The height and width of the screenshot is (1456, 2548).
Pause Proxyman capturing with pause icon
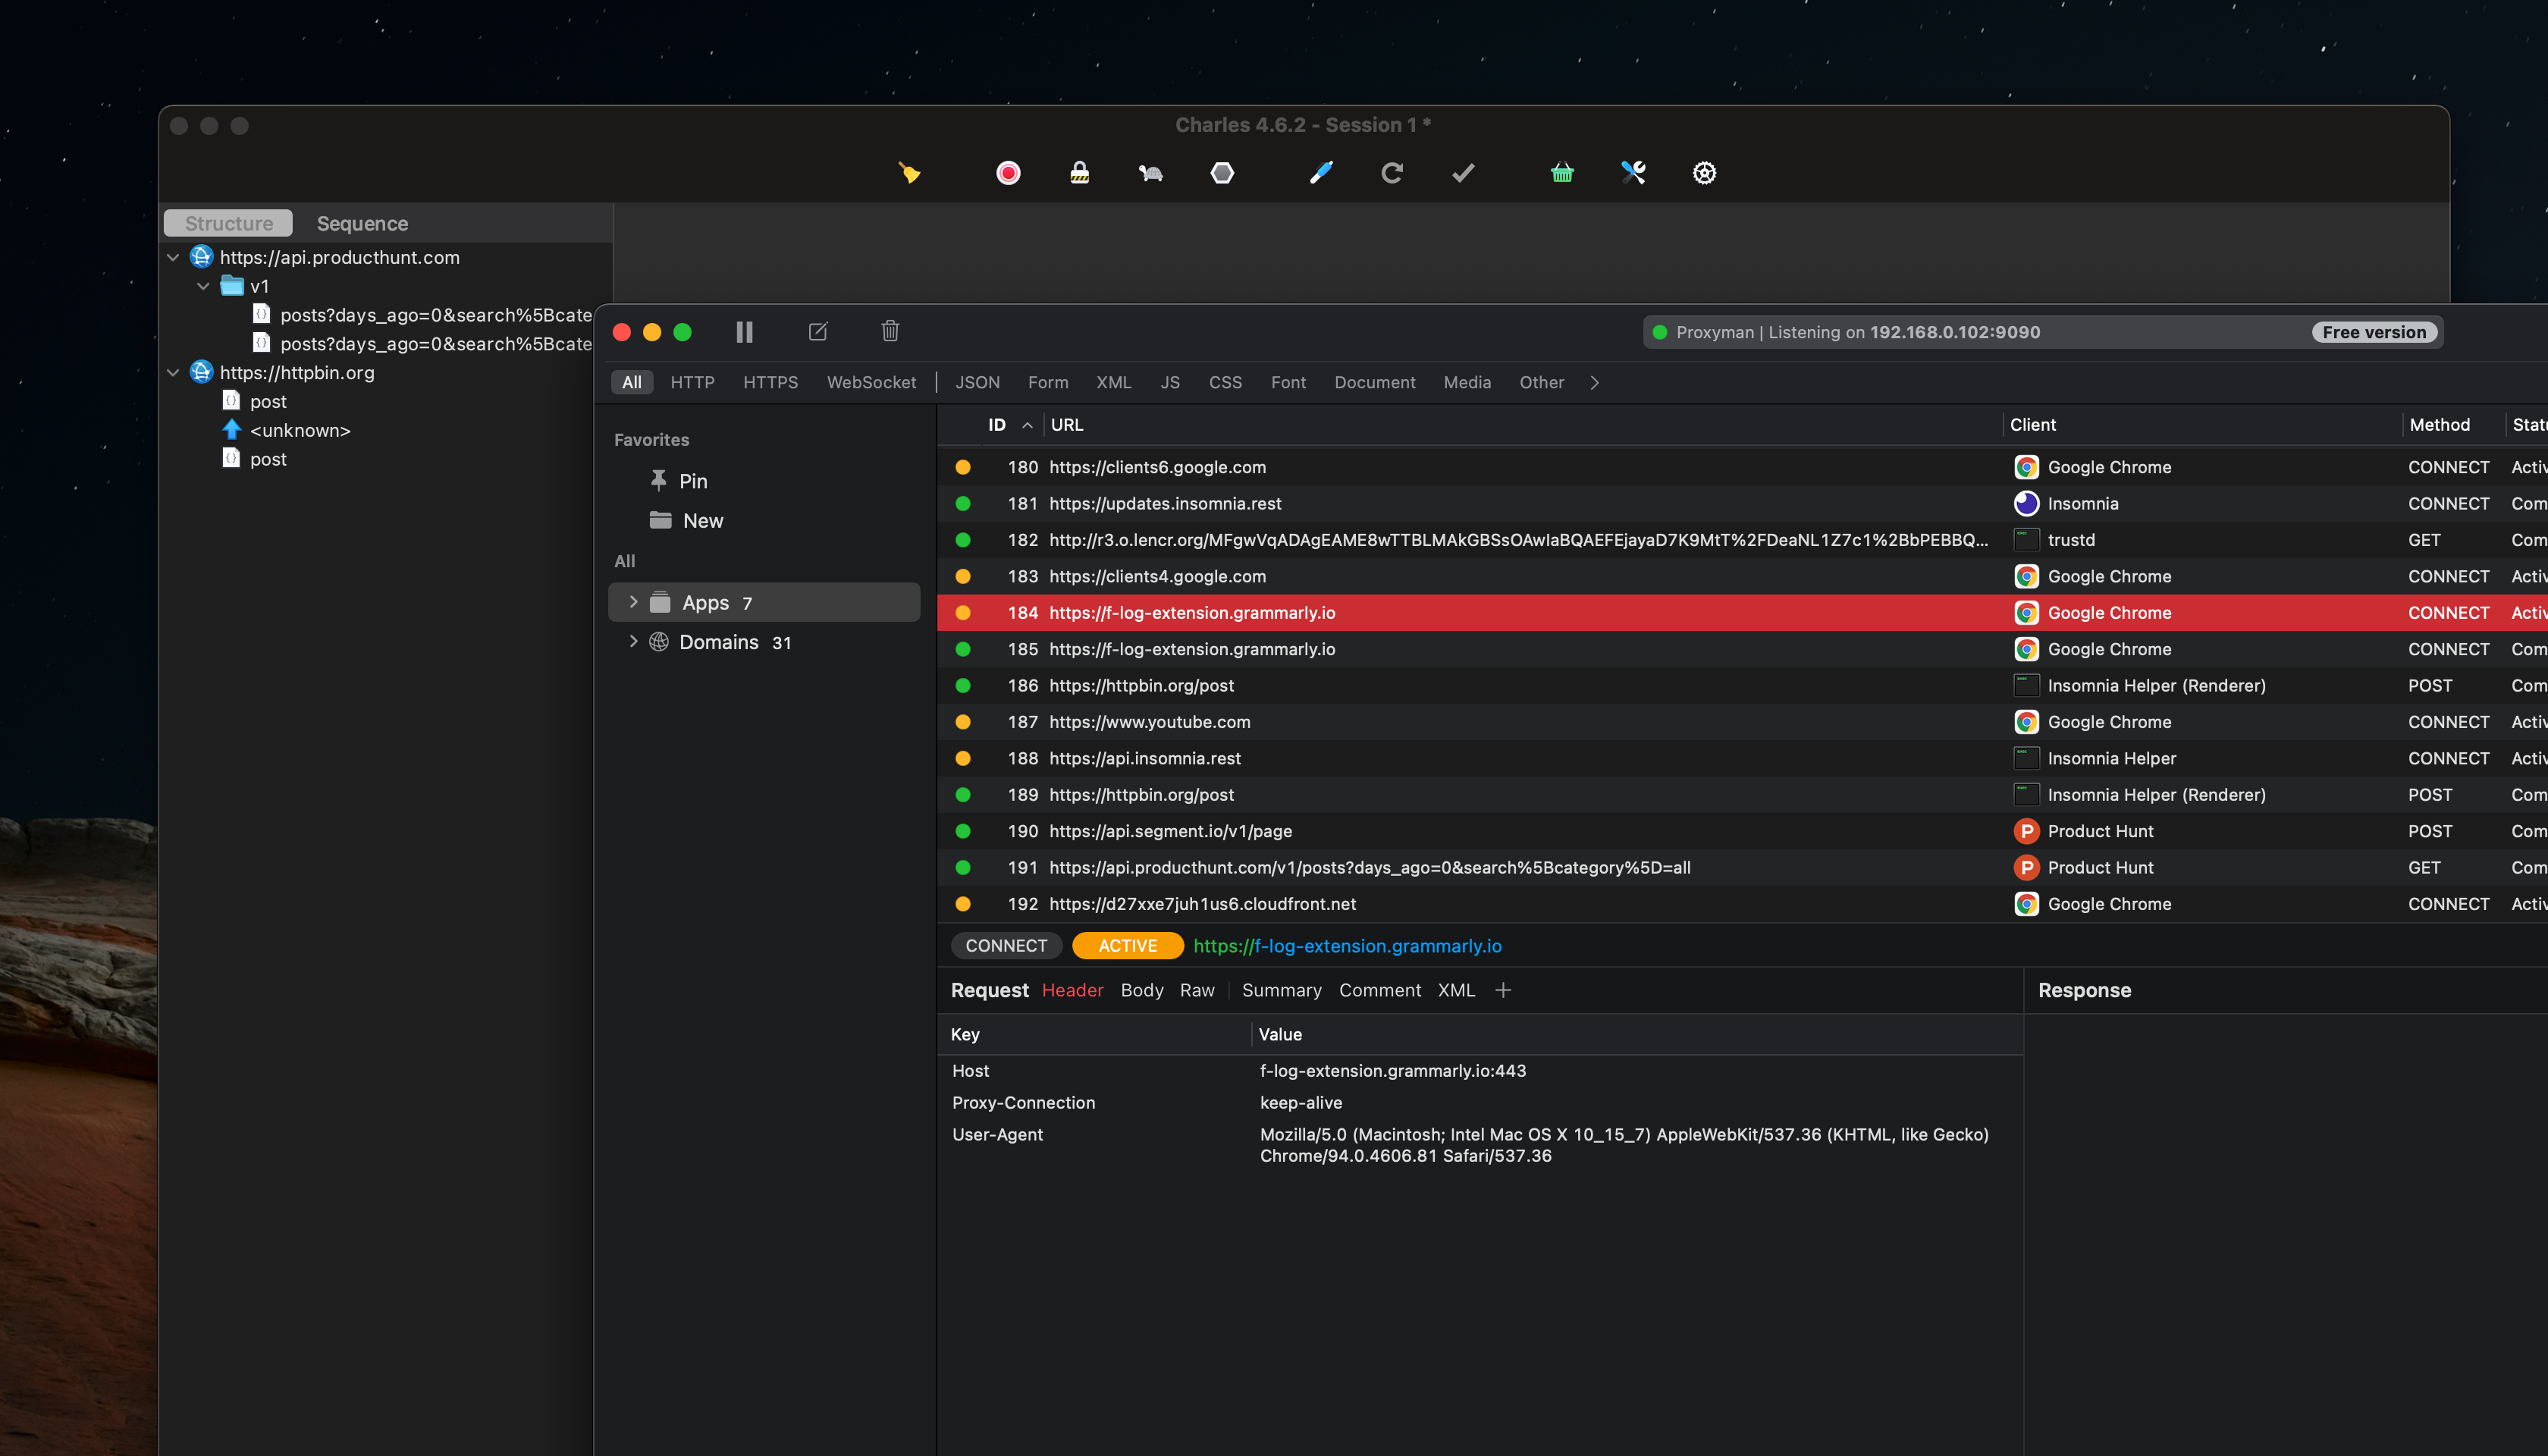point(744,332)
